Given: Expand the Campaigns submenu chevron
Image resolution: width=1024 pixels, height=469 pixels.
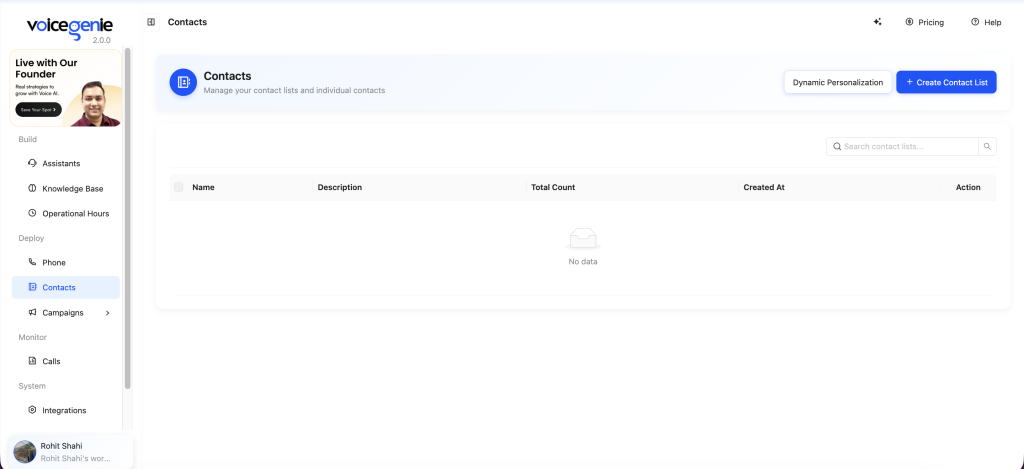Looking at the screenshot, I should pos(107,313).
